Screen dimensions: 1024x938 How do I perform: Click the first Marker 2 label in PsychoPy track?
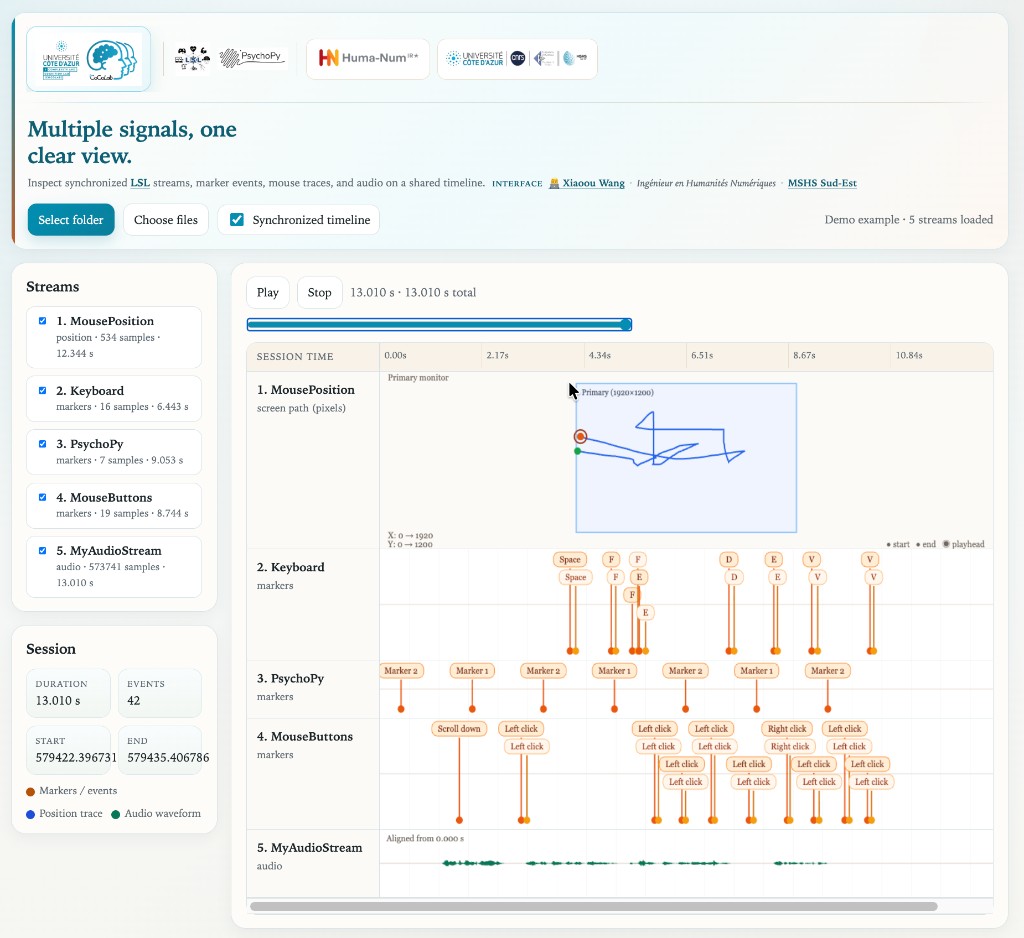401,670
